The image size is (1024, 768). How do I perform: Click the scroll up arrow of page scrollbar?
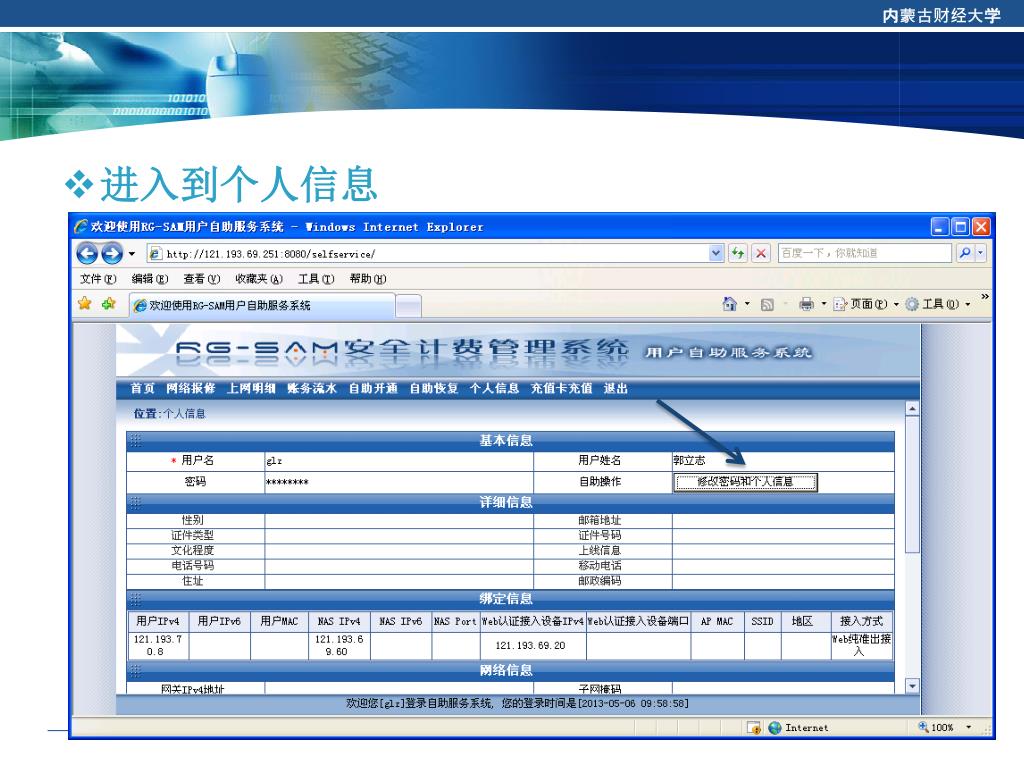912,409
